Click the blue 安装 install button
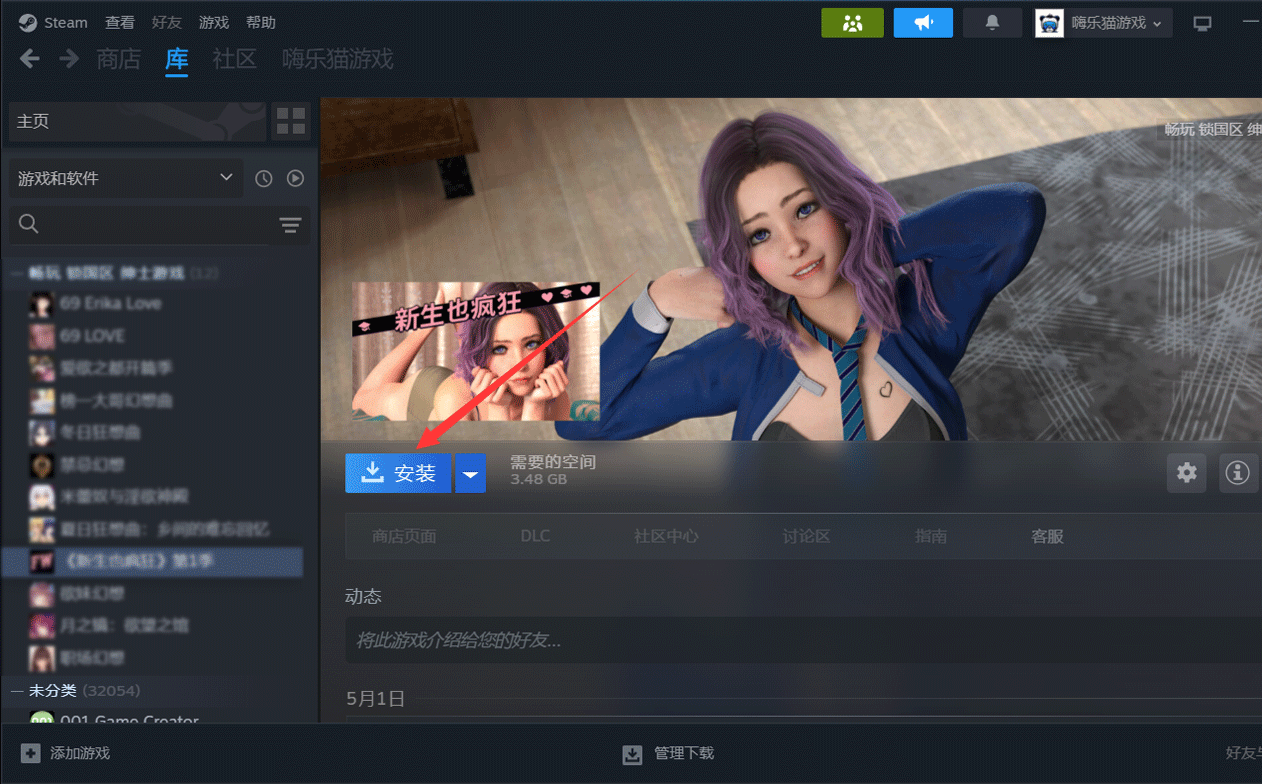 [398, 473]
